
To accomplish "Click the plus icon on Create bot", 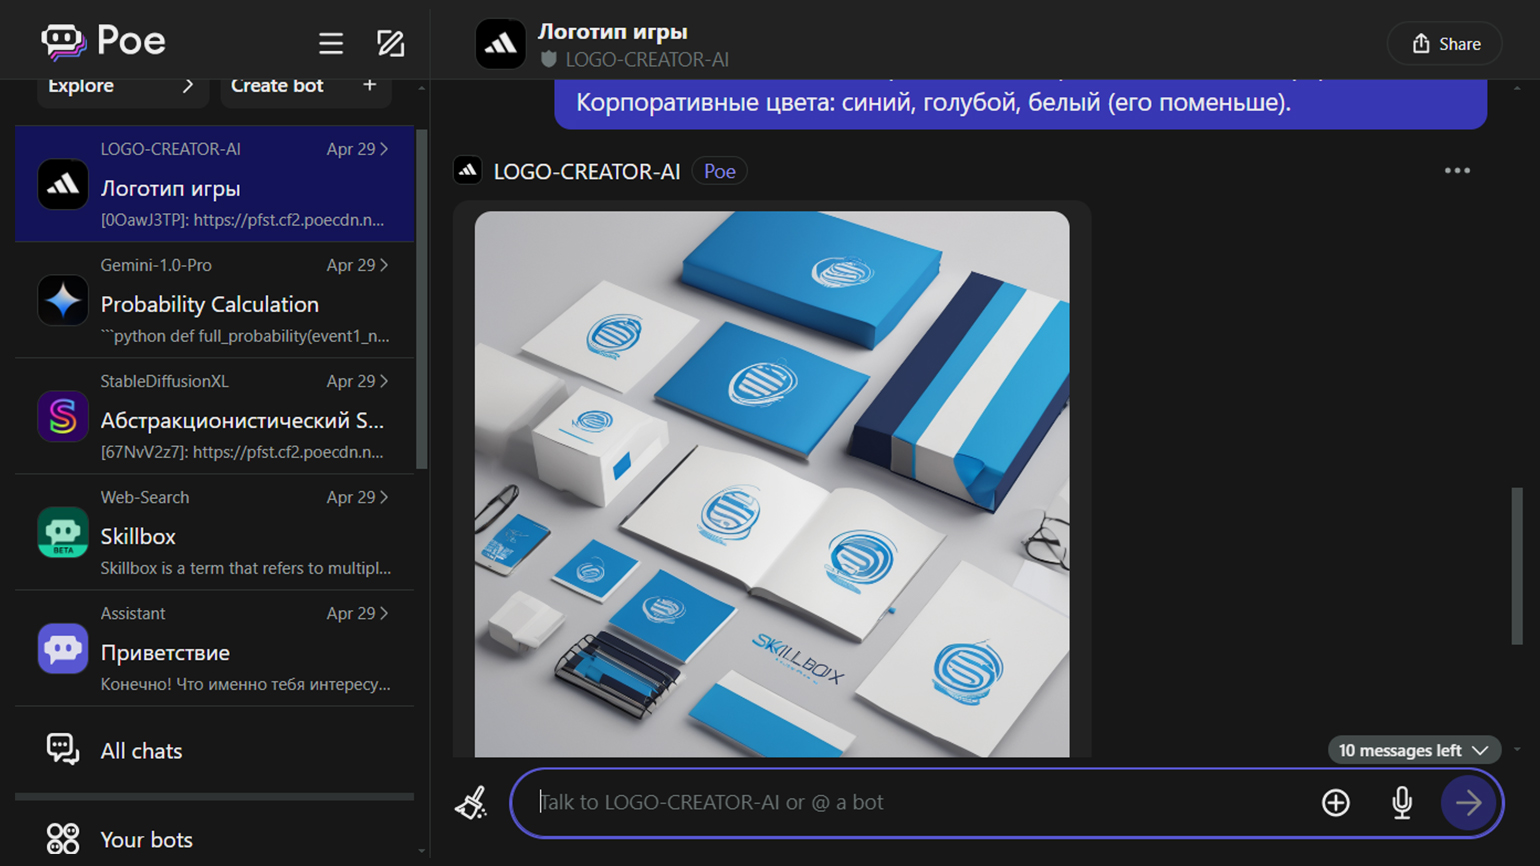I will pos(369,85).
